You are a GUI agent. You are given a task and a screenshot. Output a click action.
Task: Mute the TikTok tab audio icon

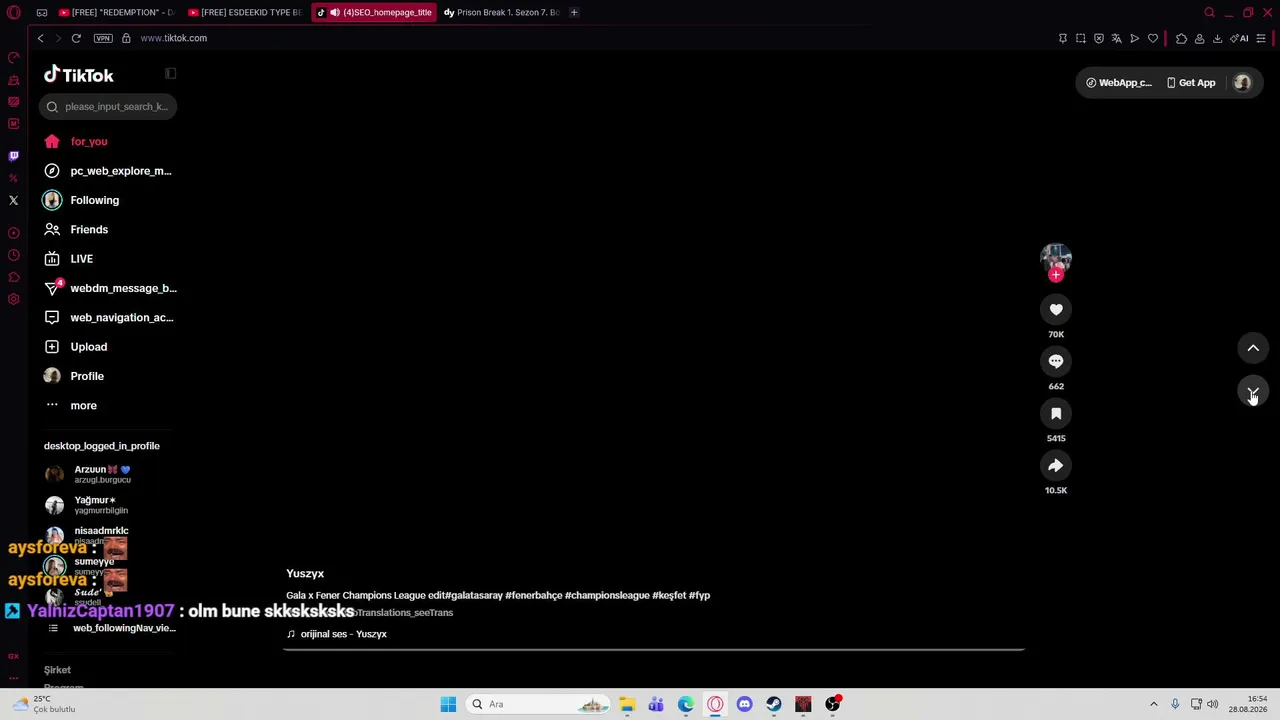tap(334, 12)
